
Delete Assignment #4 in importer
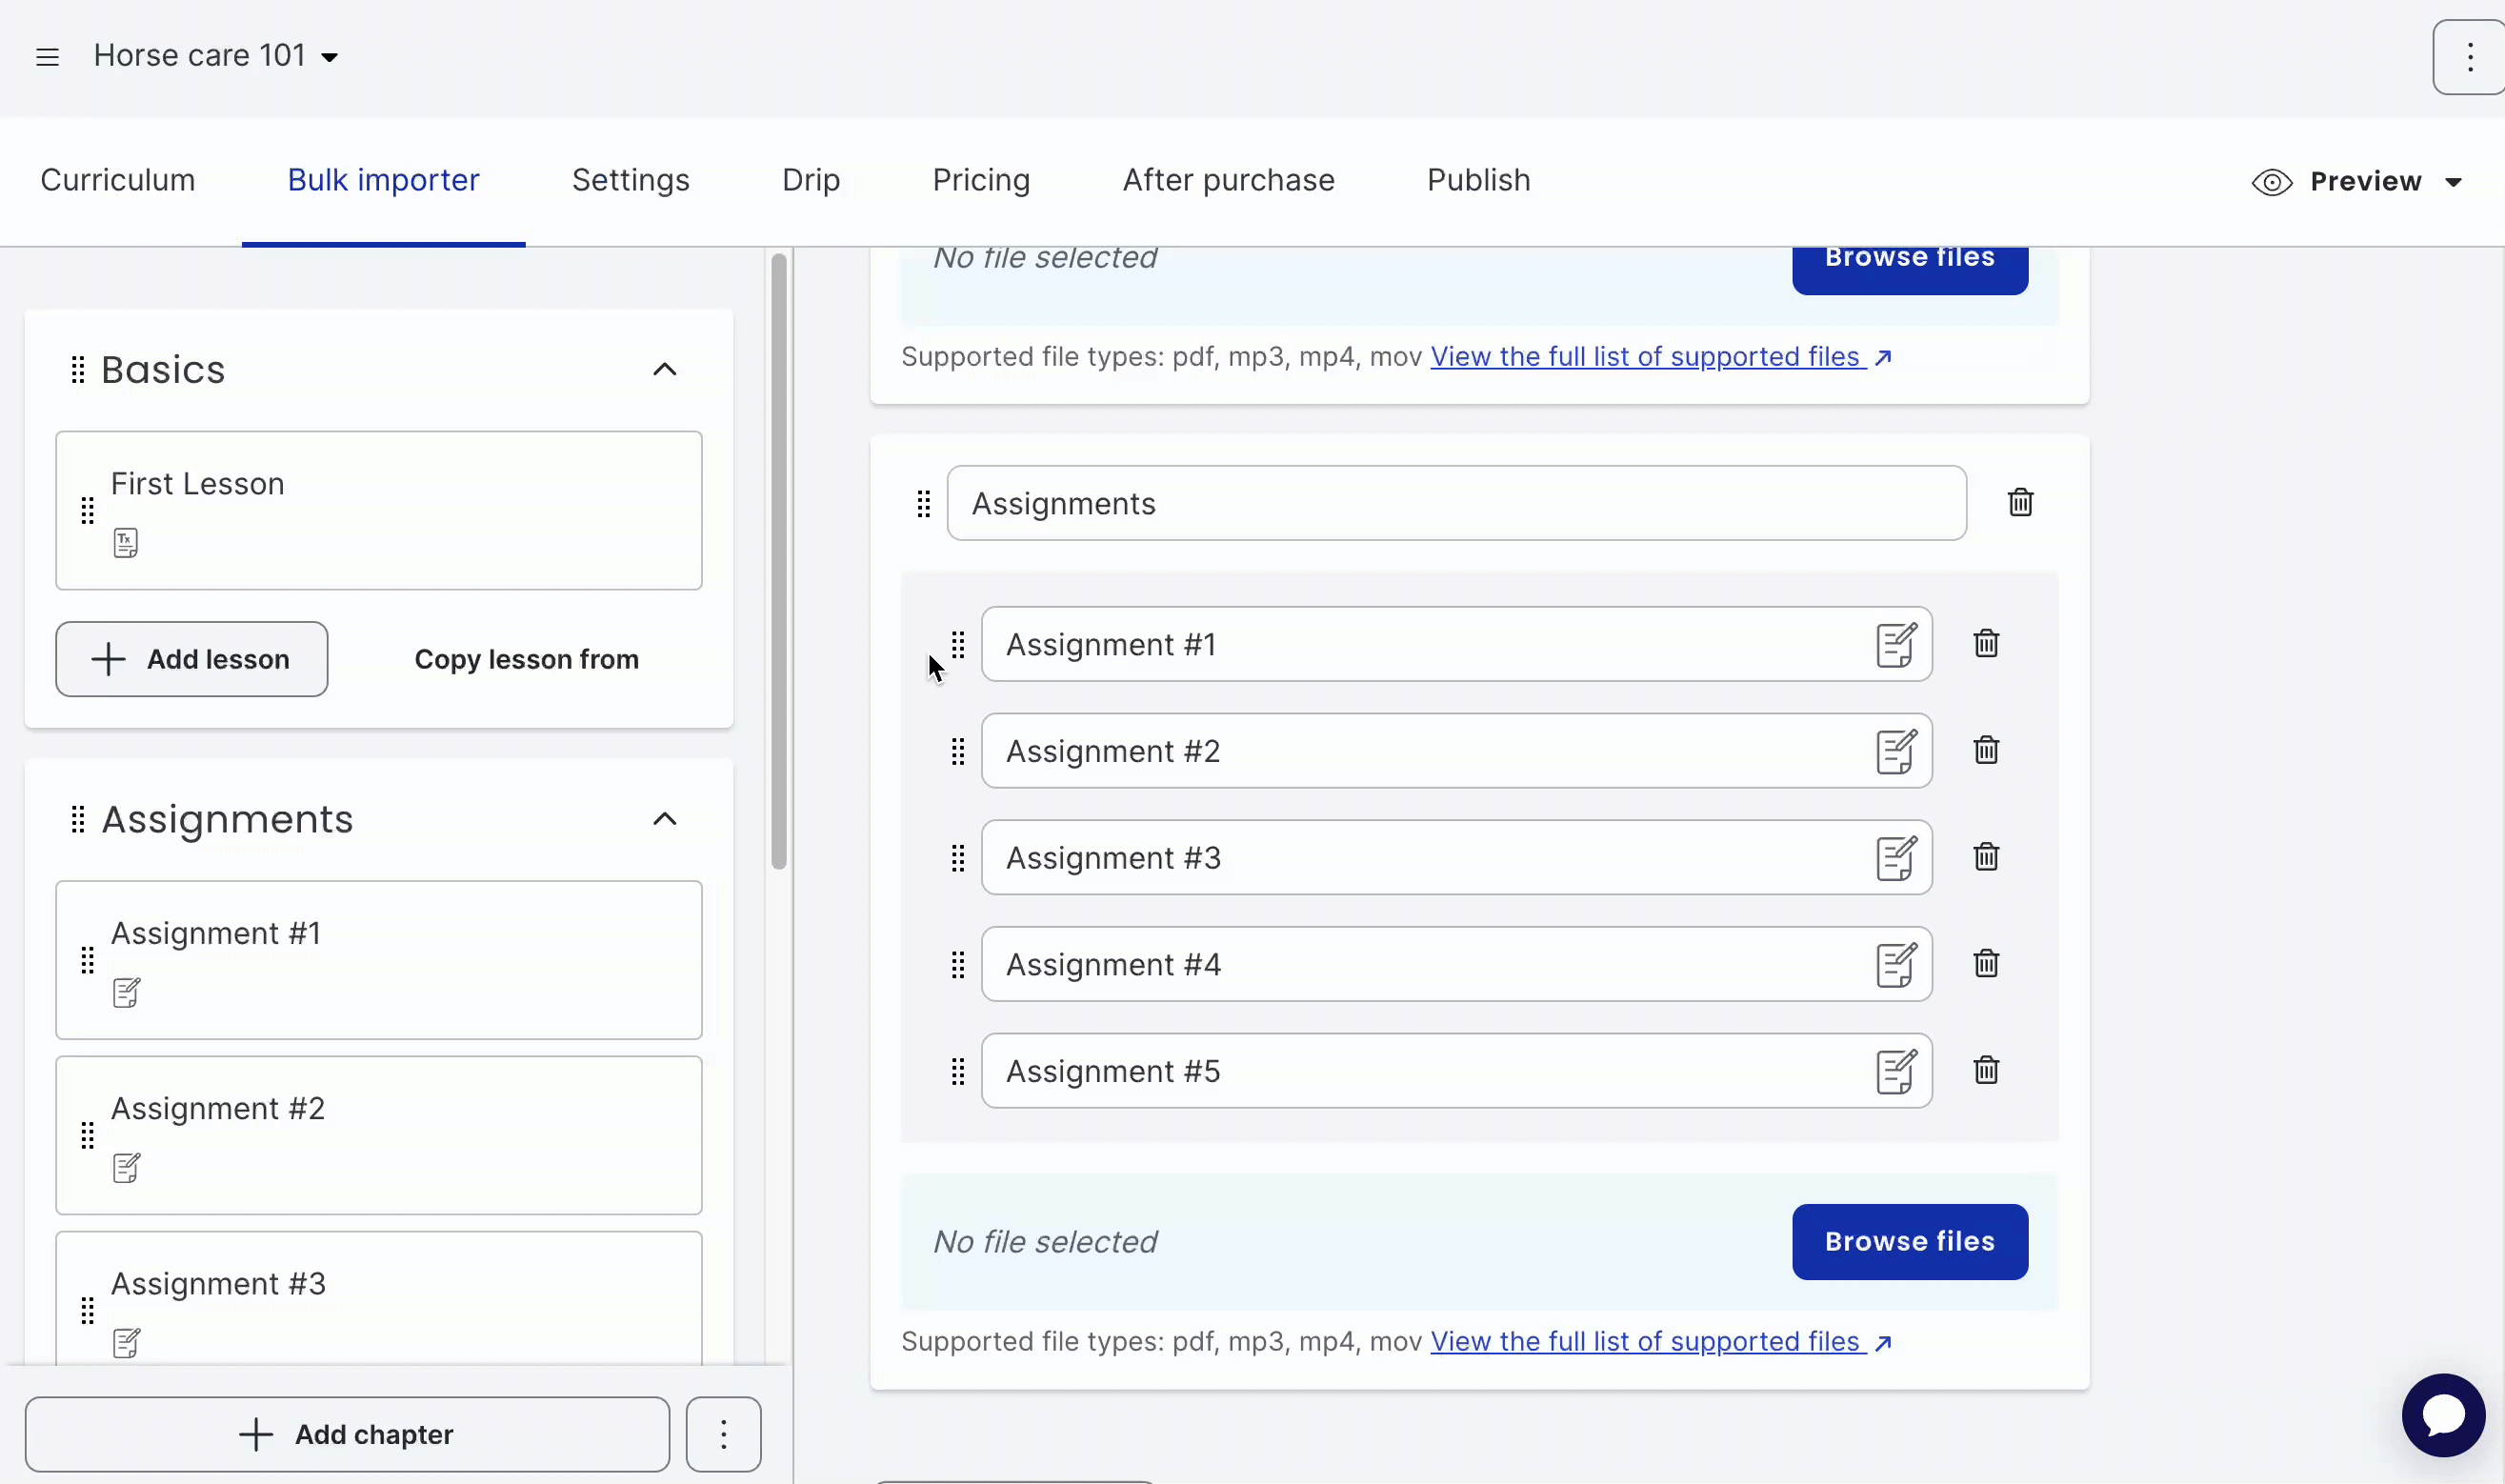coord(1986,963)
